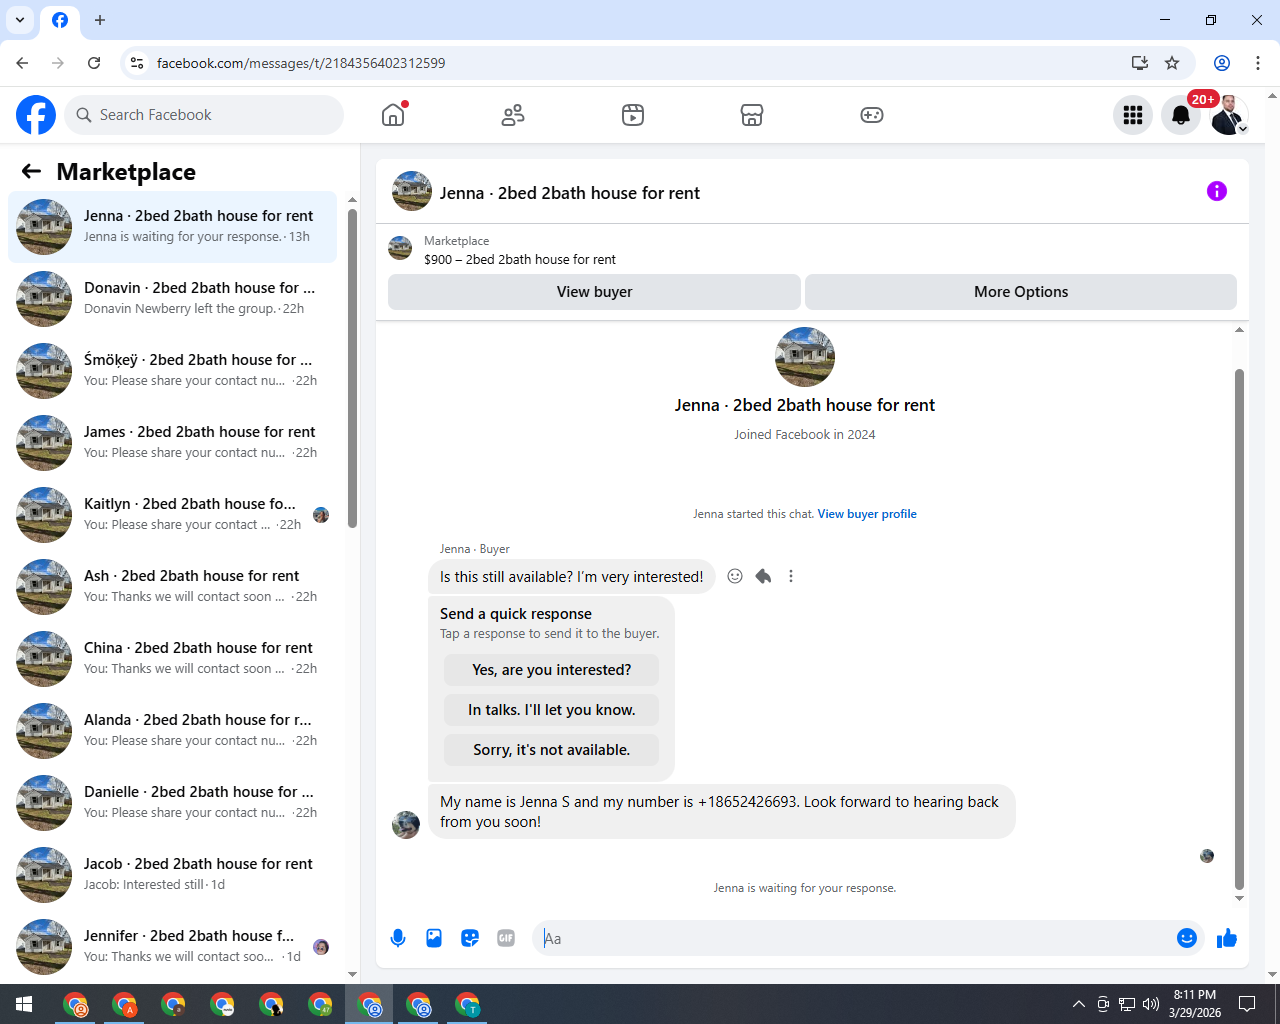Open conversation information purple icon
The width and height of the screenshot is (1280, 1024).
(x=1217, y=191)
